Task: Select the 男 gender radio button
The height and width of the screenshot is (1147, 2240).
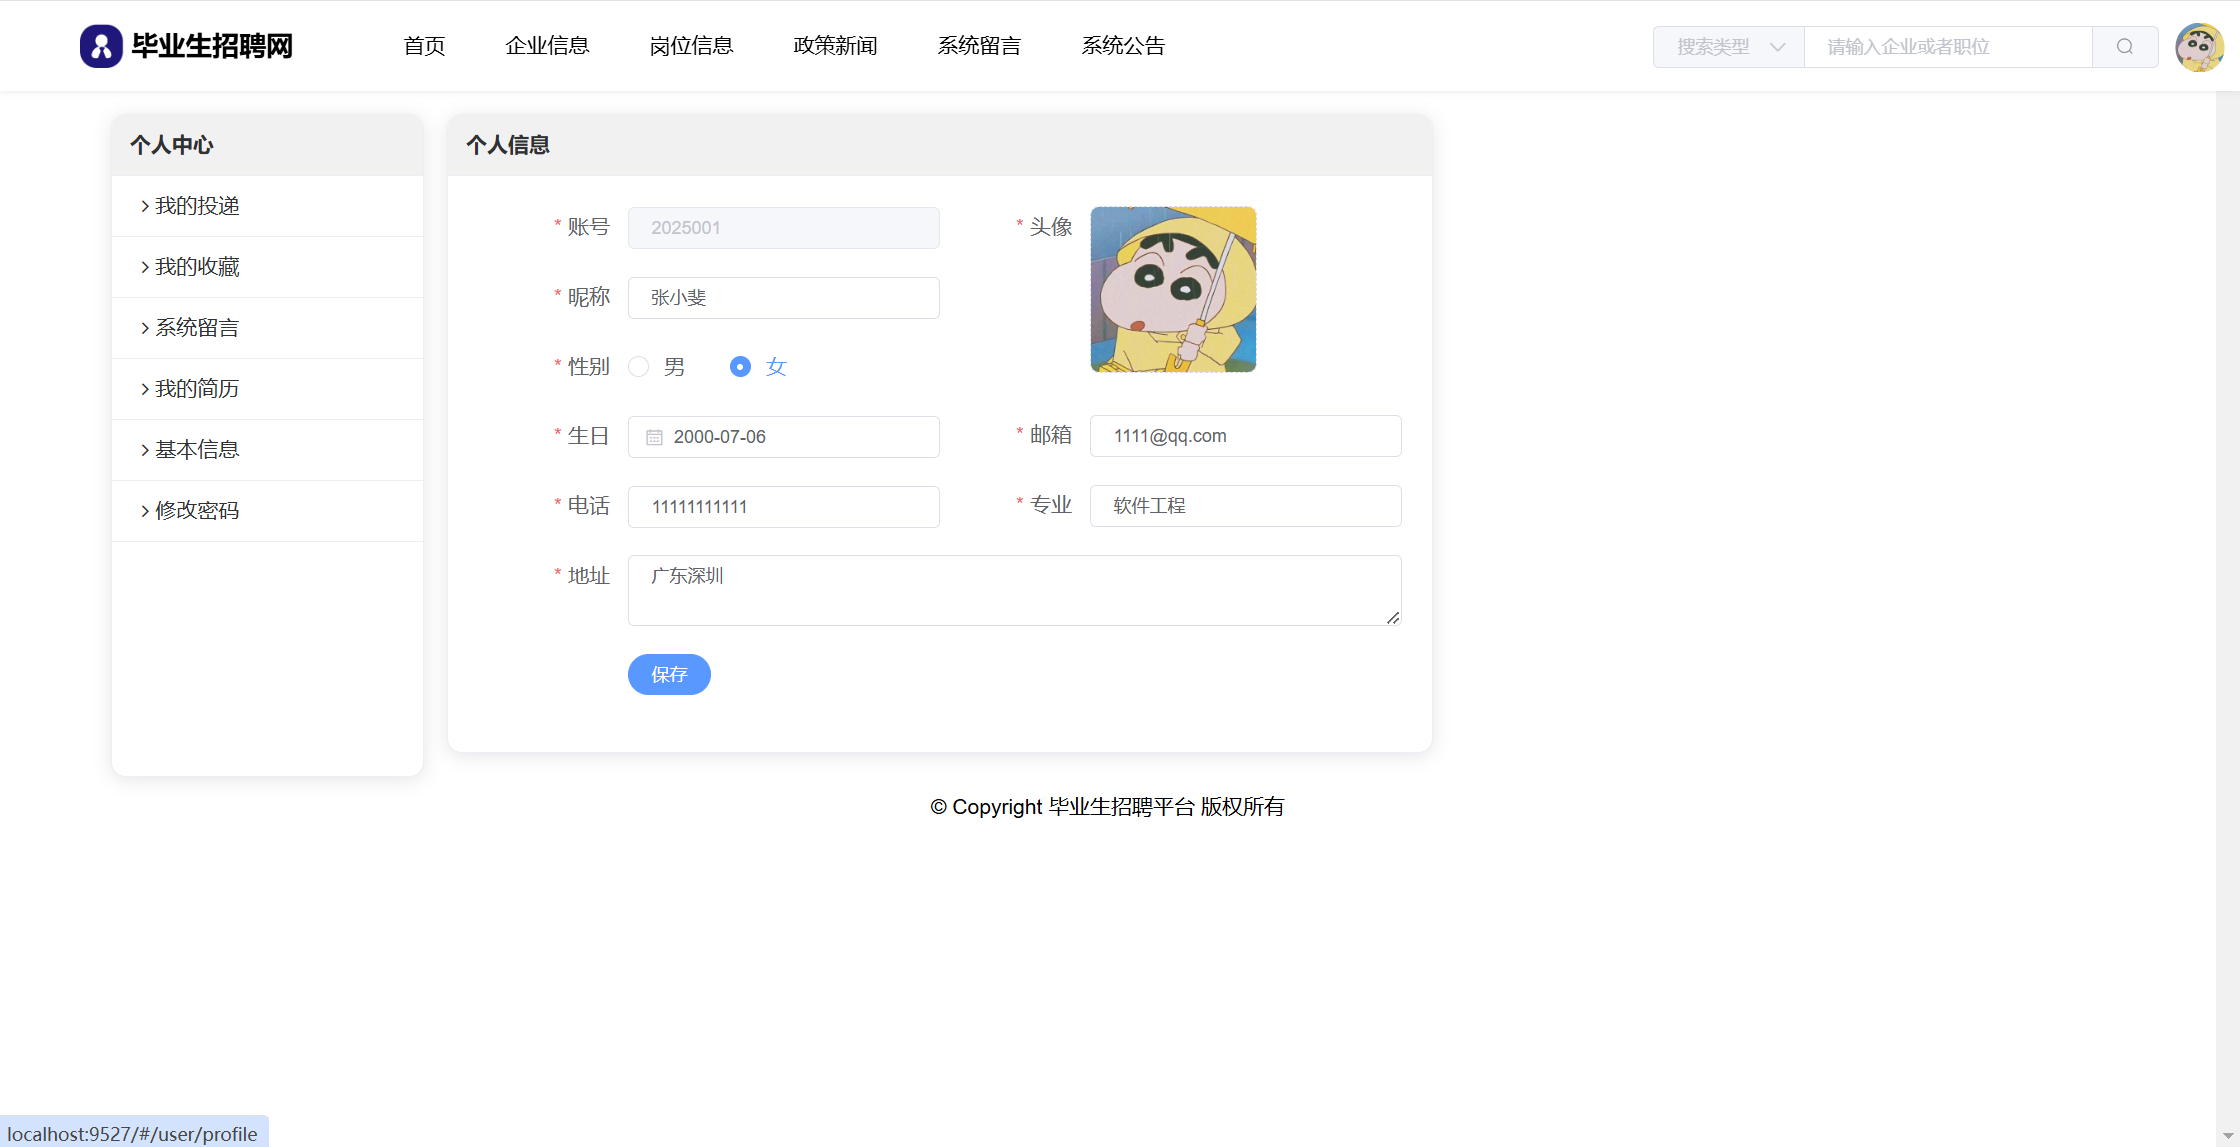Action: pyautogui.click(x=639, y=367)
